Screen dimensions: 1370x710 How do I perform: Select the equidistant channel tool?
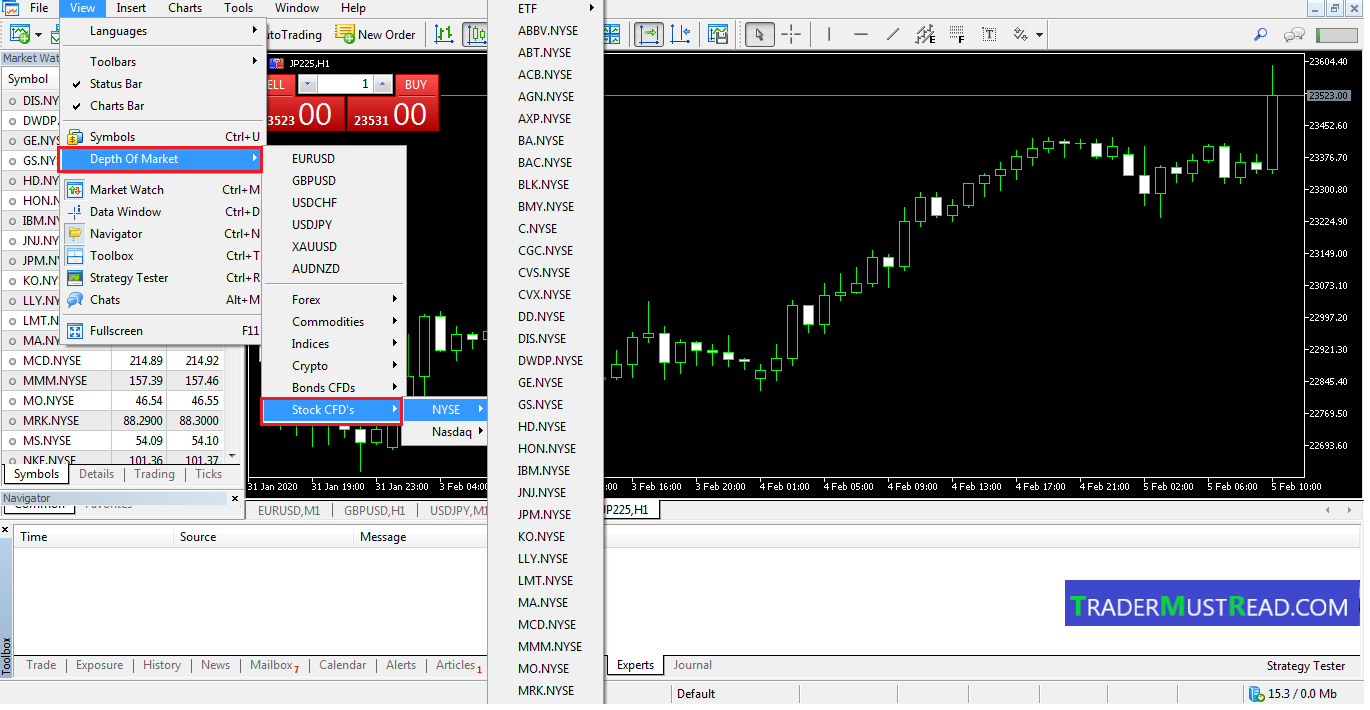click(925, 35)
